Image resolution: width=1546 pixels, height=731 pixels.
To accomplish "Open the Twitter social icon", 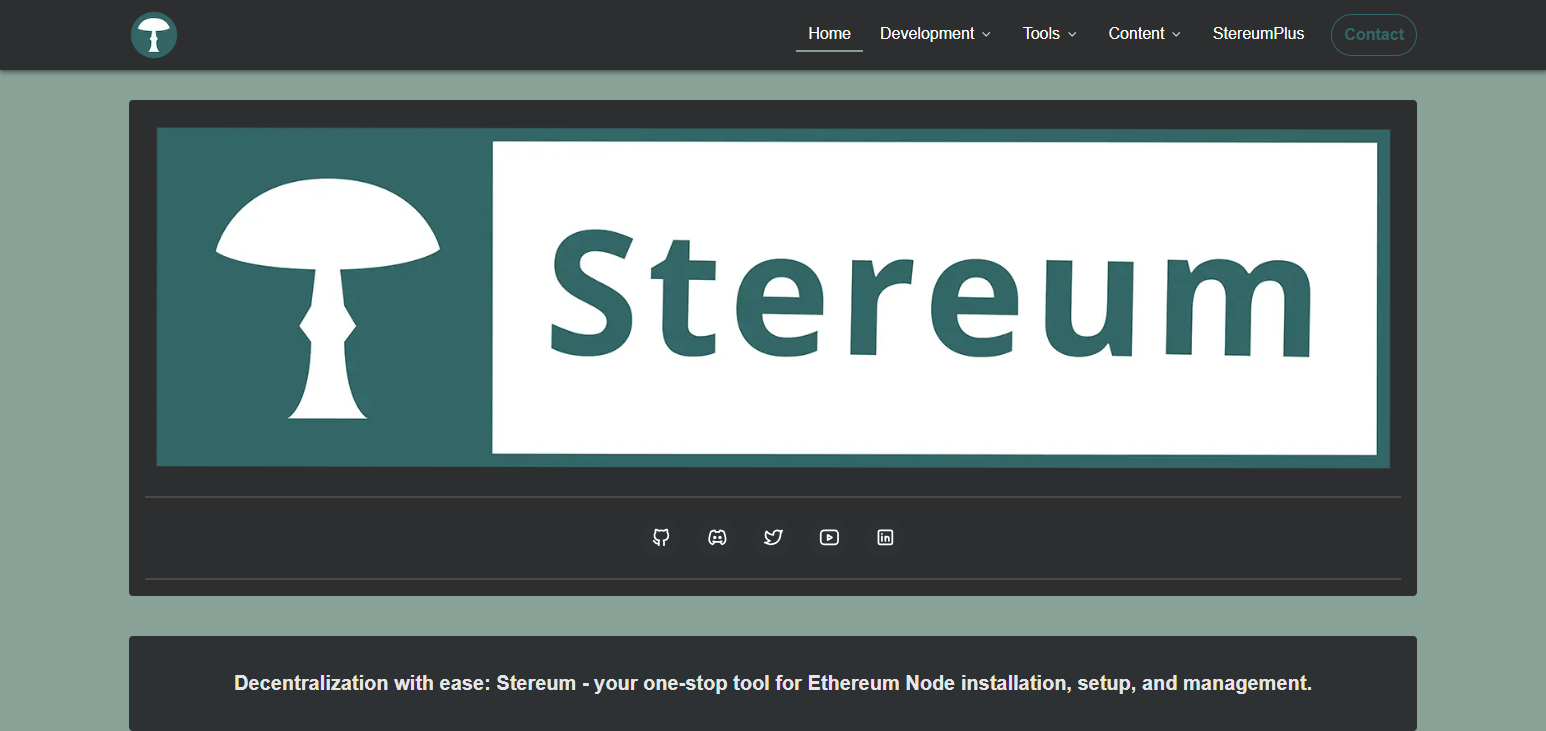I will pos(773,537).
